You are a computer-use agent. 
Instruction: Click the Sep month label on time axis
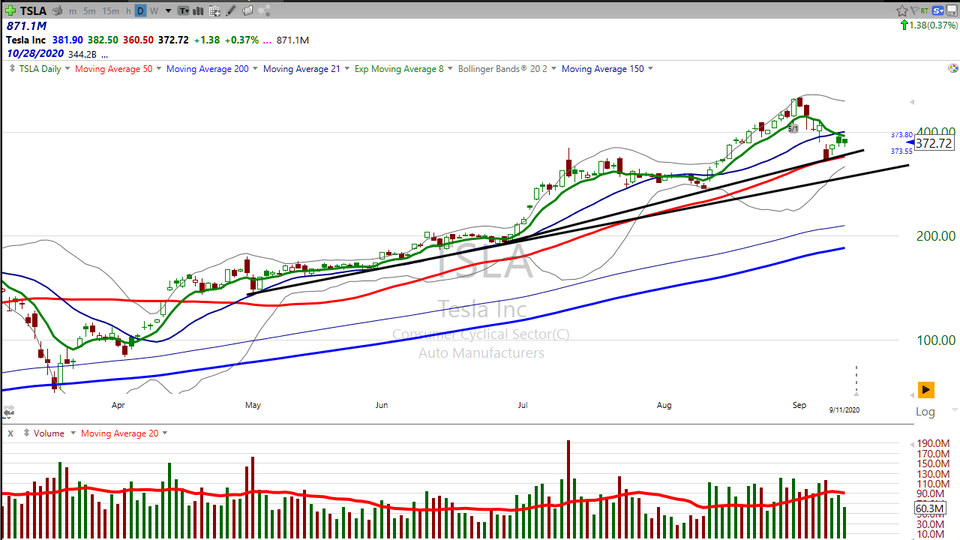pyautogui.click(x=799, y=405)
